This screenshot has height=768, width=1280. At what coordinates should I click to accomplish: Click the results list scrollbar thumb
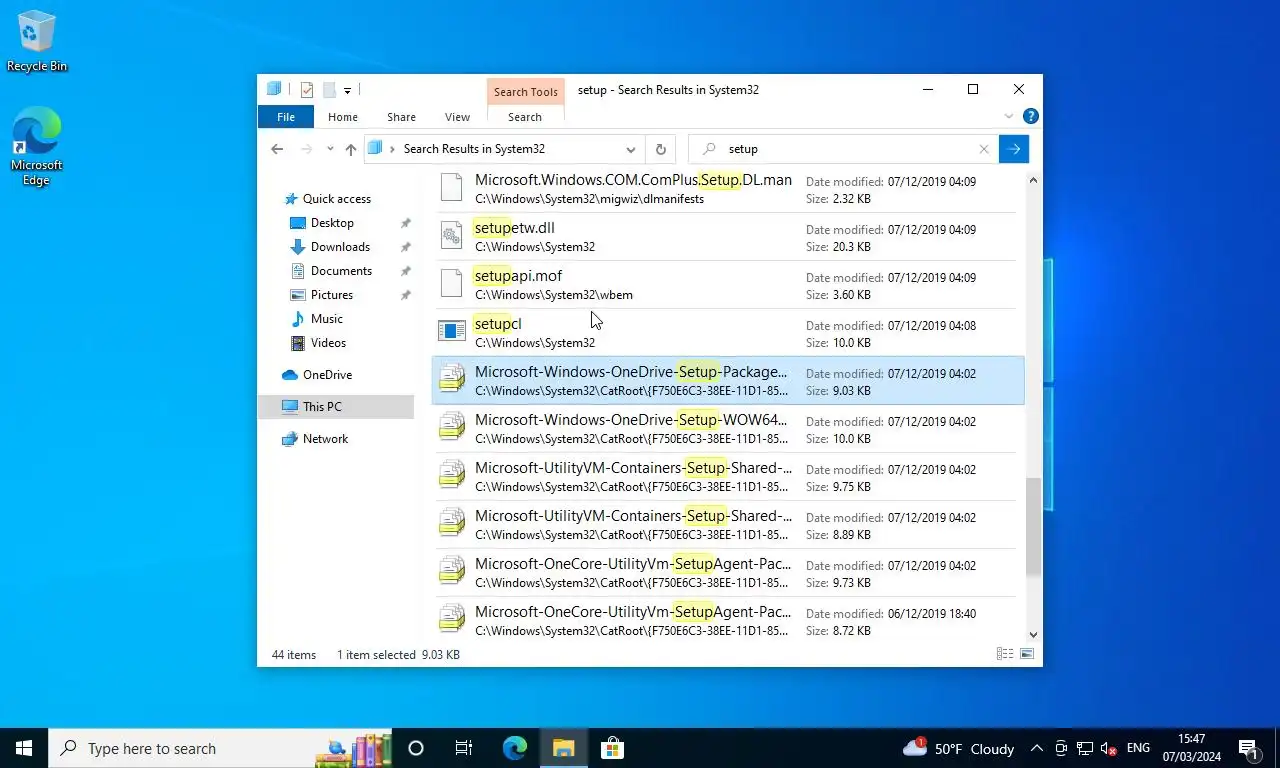1033,527
